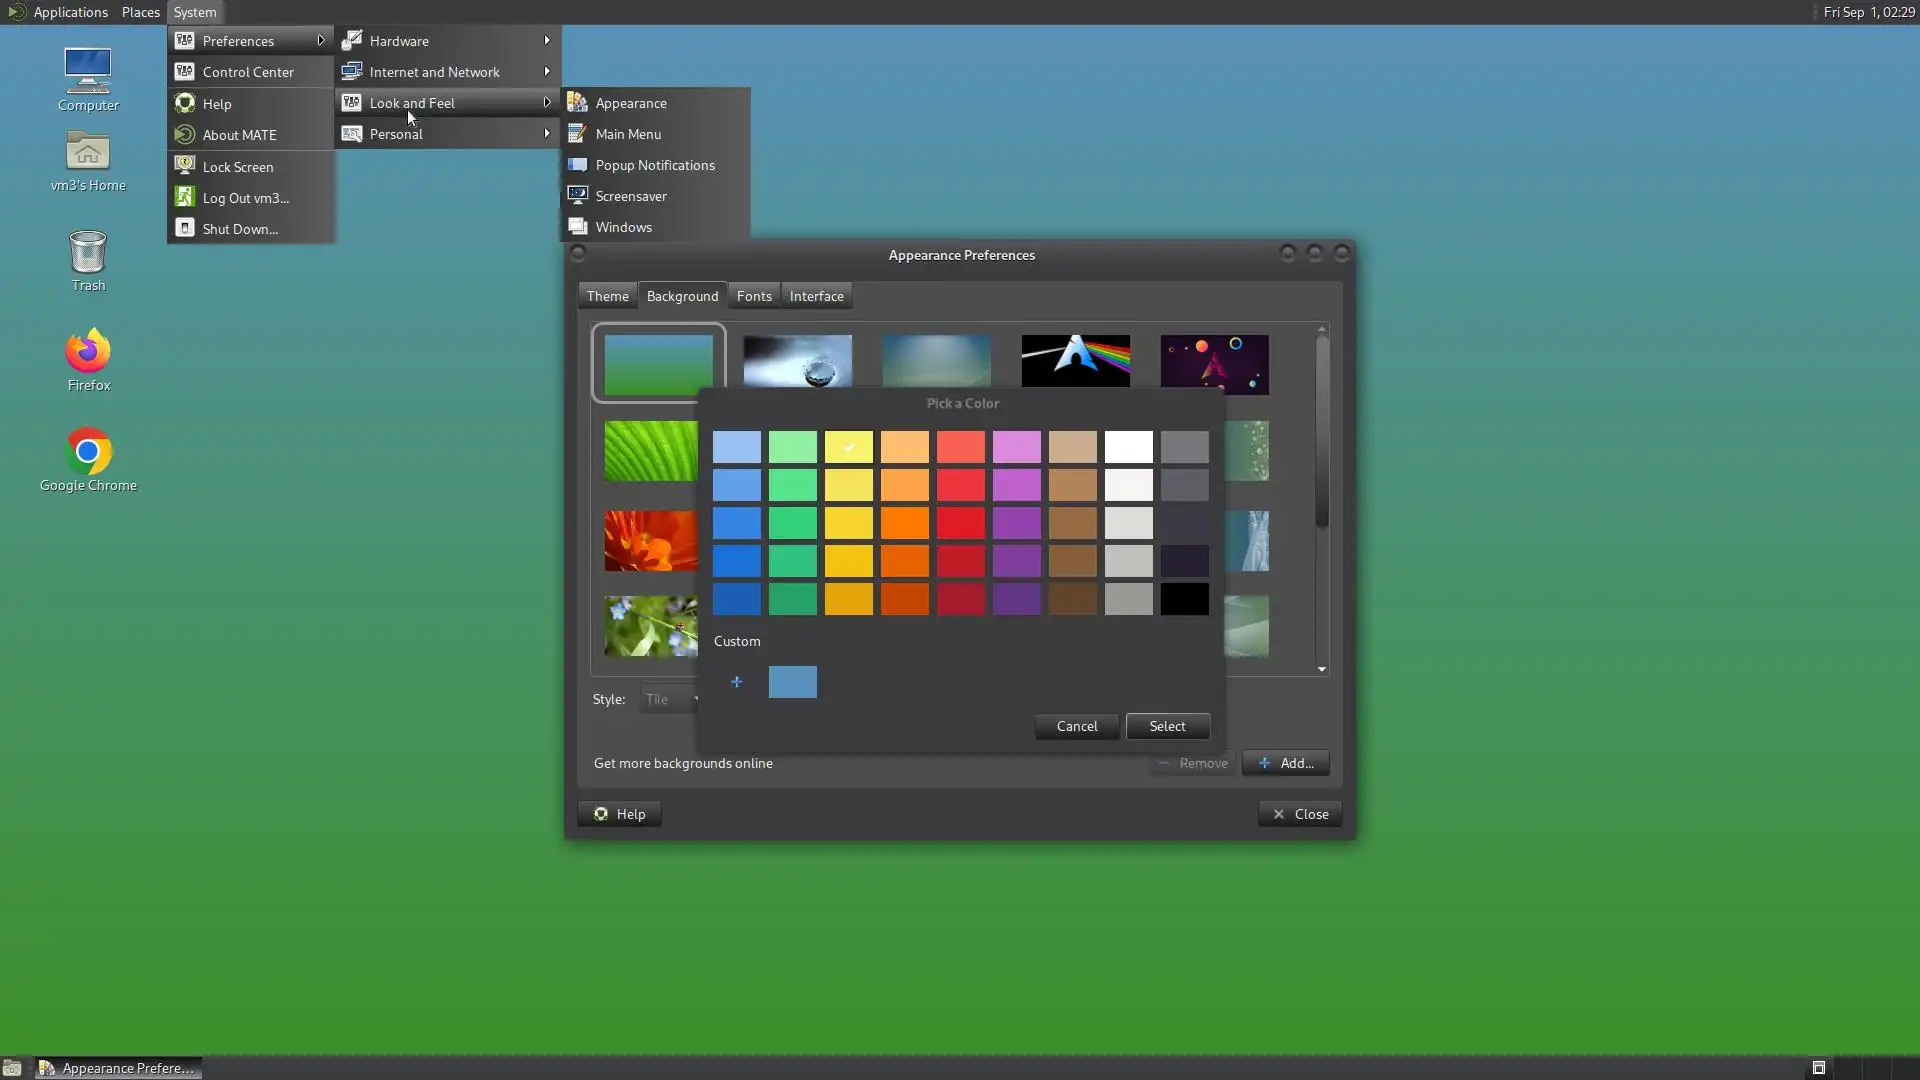Open the Firefox desktop icon
Screen dimensions: 1920x1080
[x=88, y=352]
